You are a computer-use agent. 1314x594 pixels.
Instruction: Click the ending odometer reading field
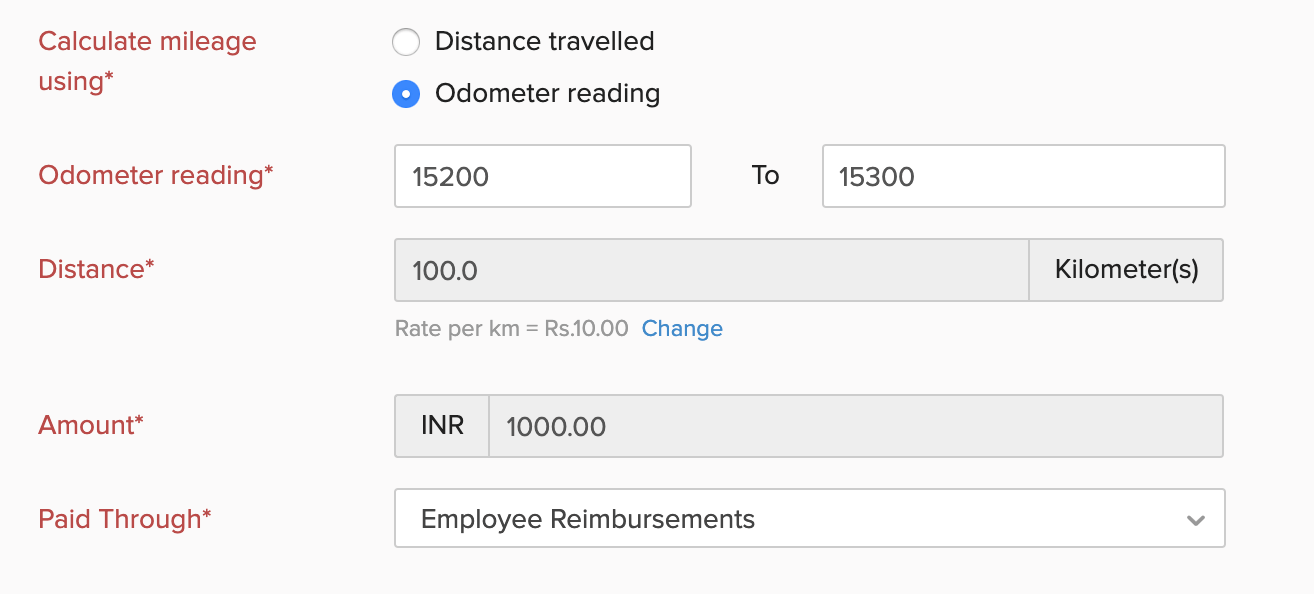pos(1022,176)
